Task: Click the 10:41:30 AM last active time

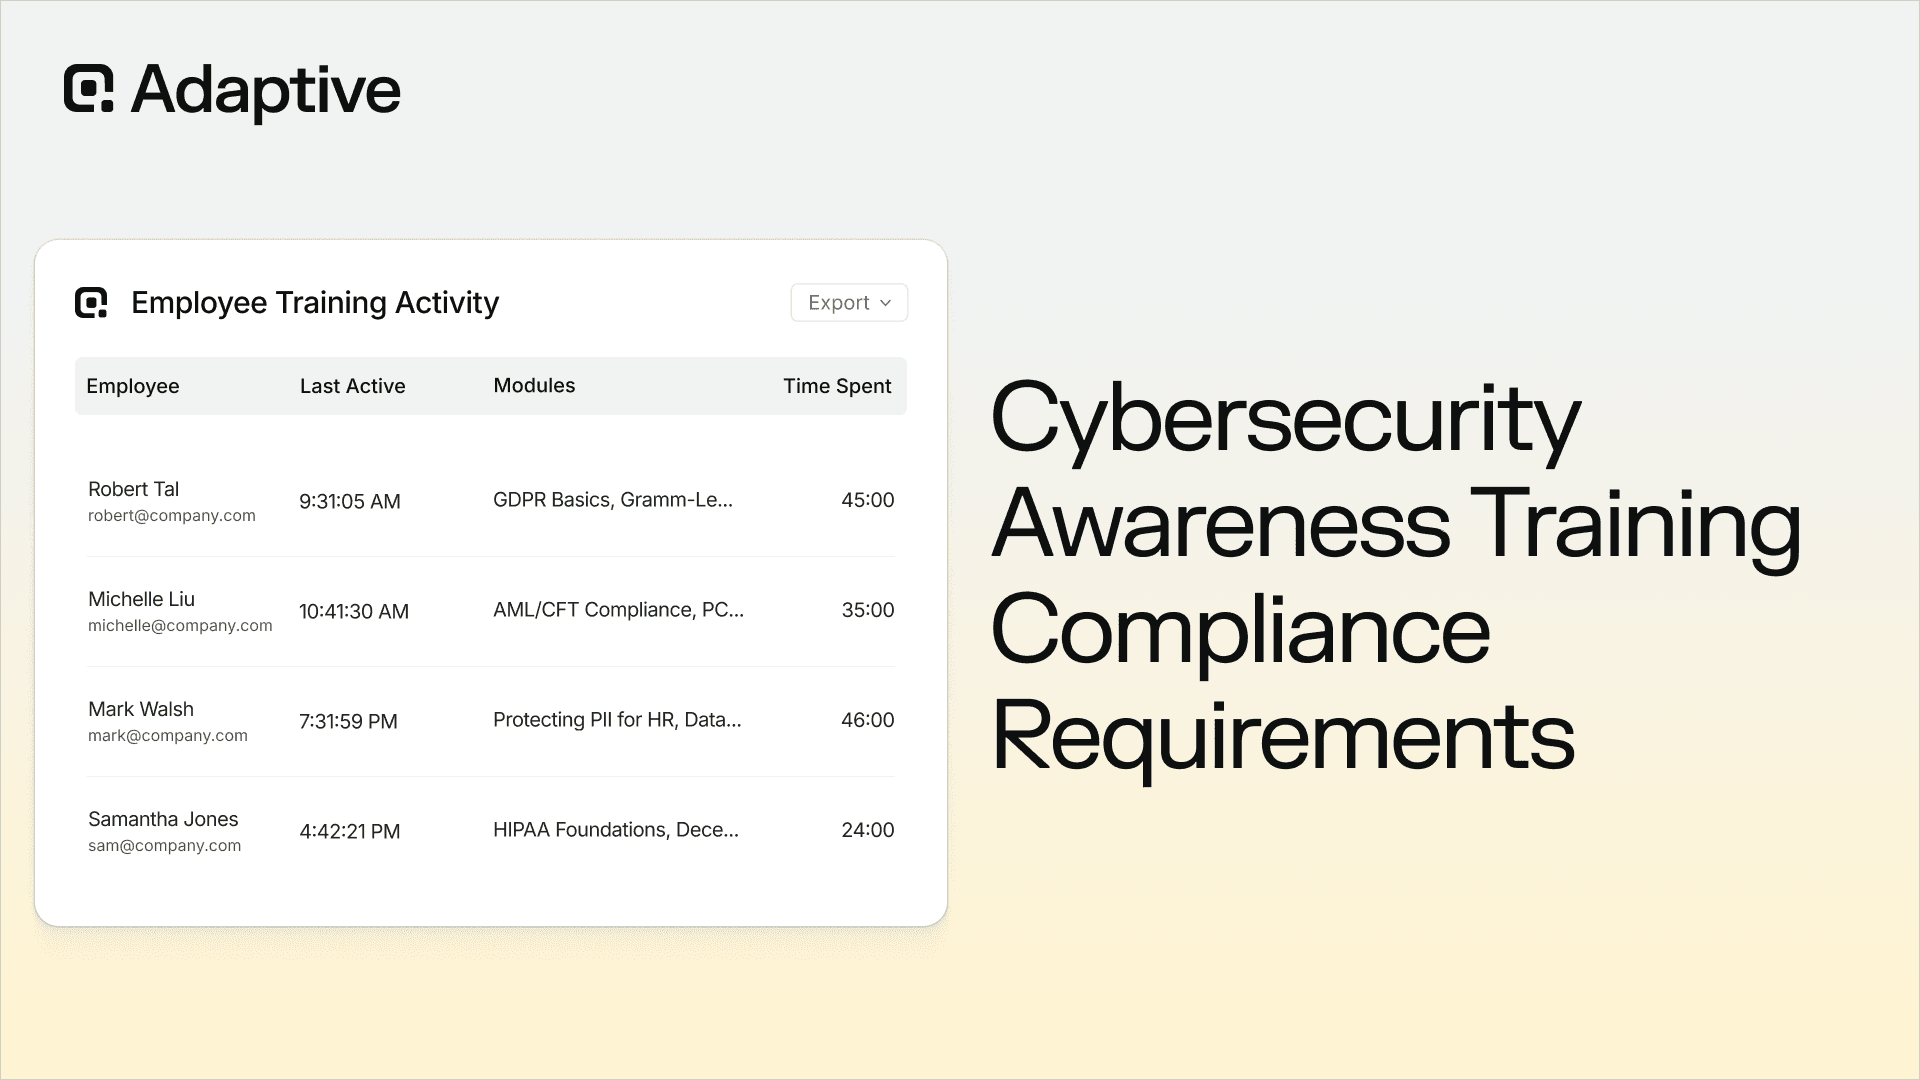Action: pyautogui.click(x=354, y=612)
